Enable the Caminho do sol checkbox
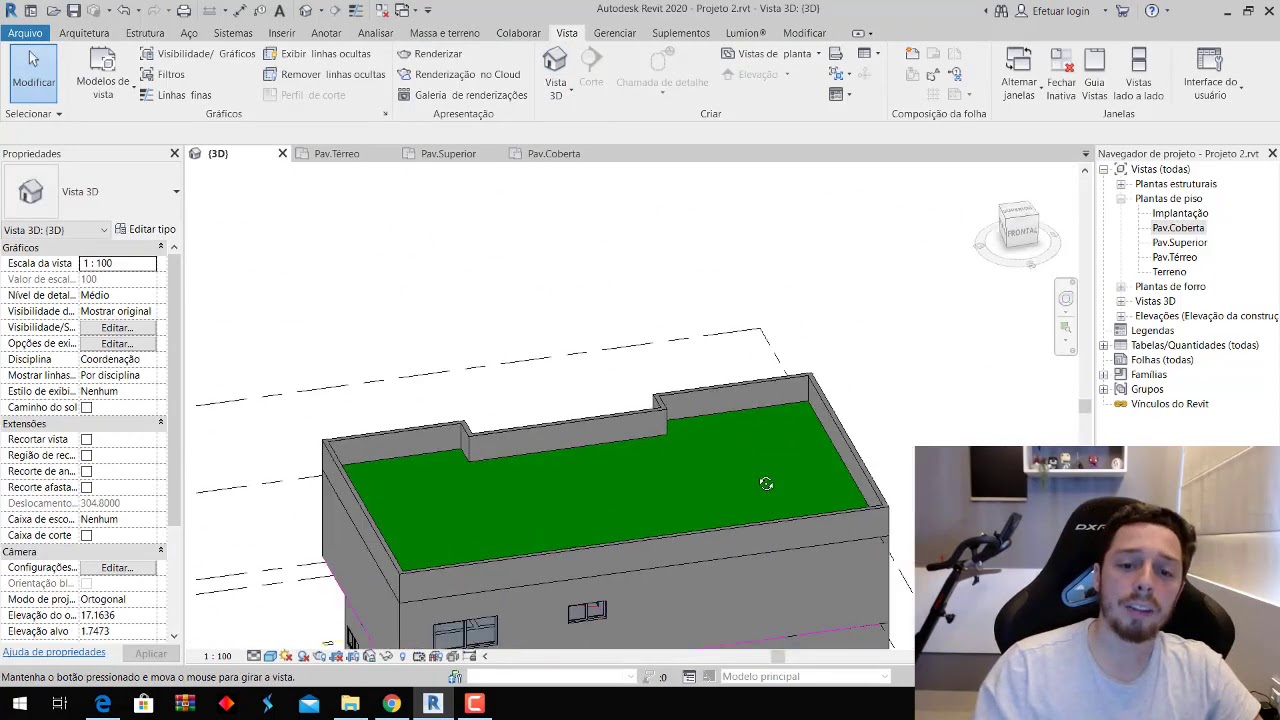 pos(86,407)
